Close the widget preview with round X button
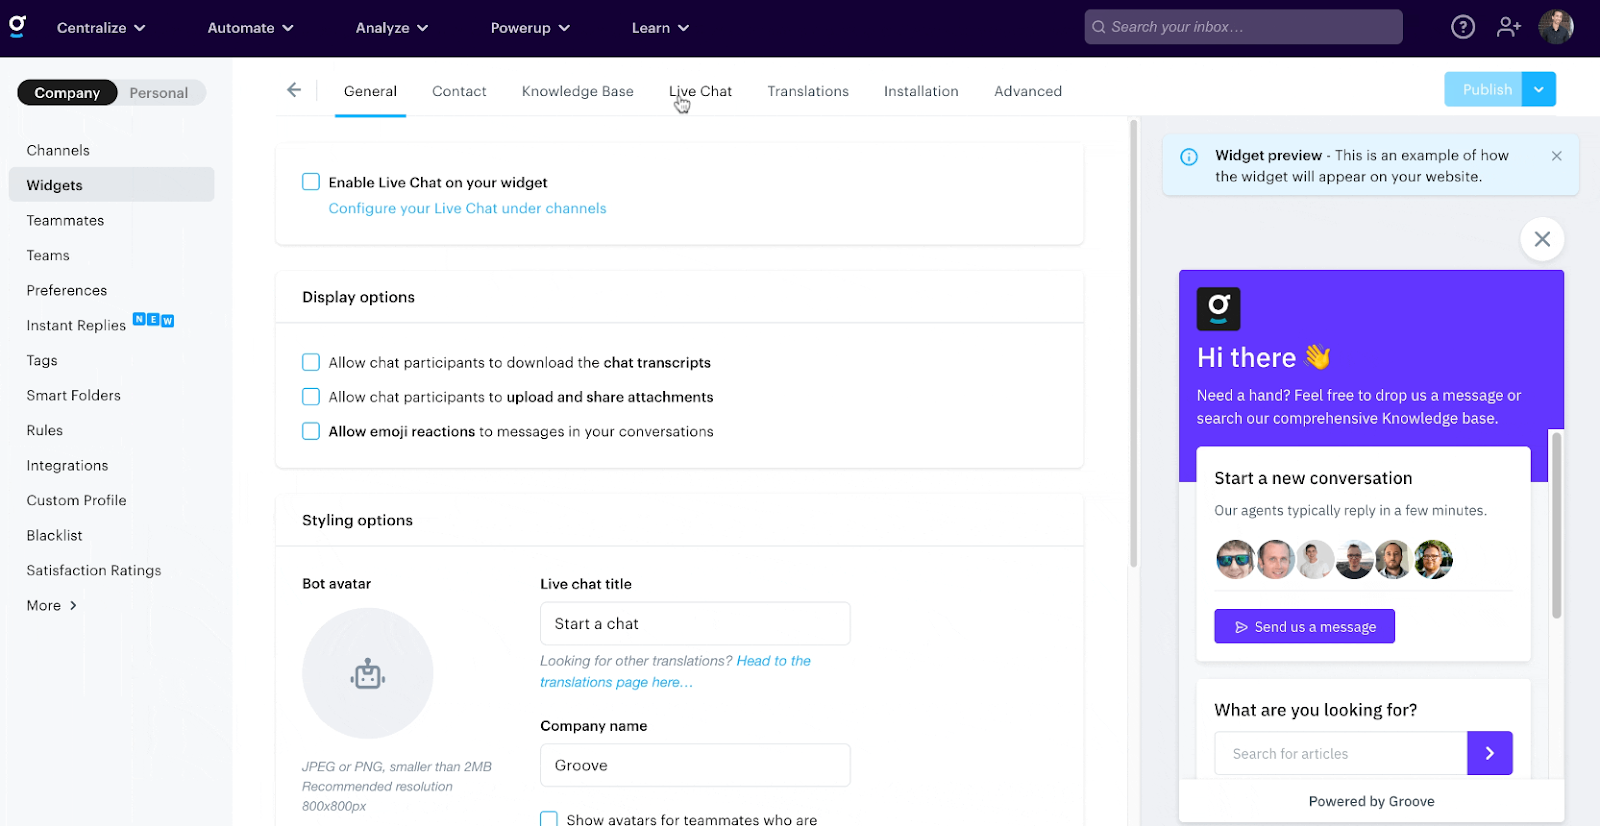 point(1541,239)
